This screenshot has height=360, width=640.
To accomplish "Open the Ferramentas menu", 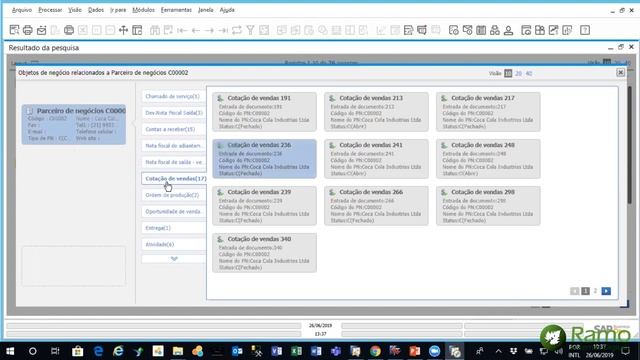I will pos(176,10).
